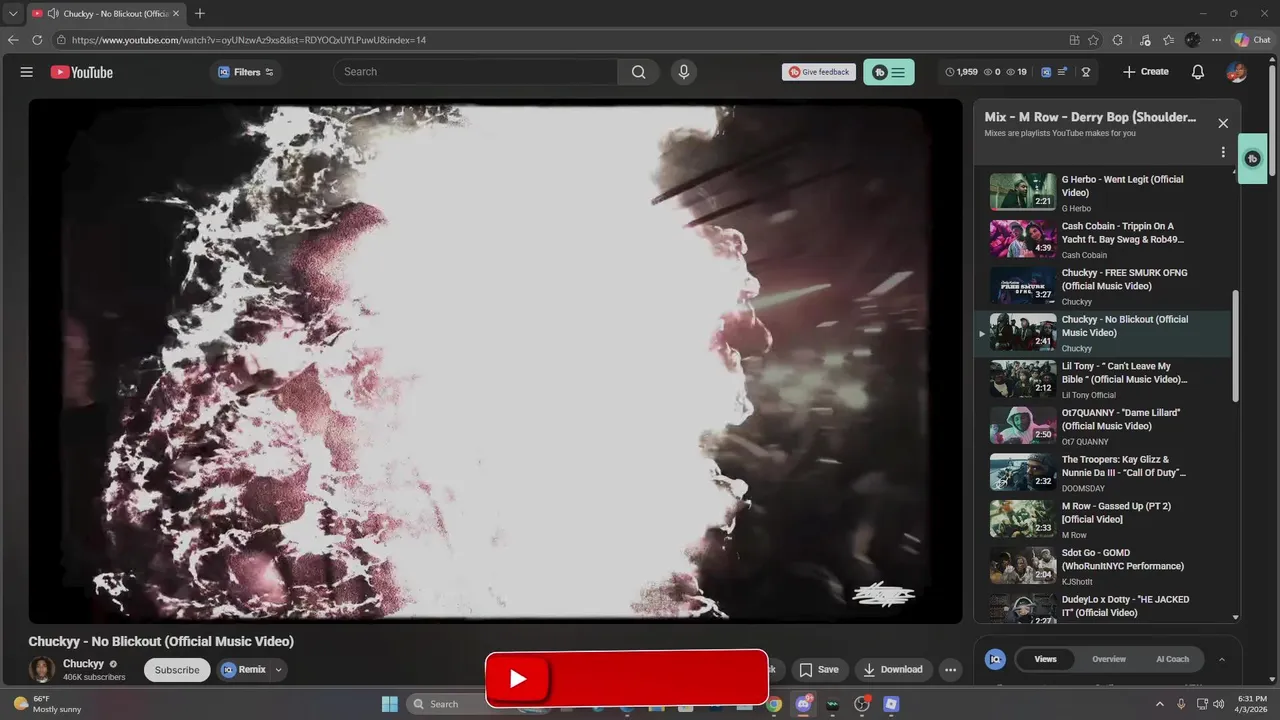The height and width of the screenshot is (720, 1280).
Task: Play M Row - Gassed Up (PT 2)
Action: [x=1102, y=520]
